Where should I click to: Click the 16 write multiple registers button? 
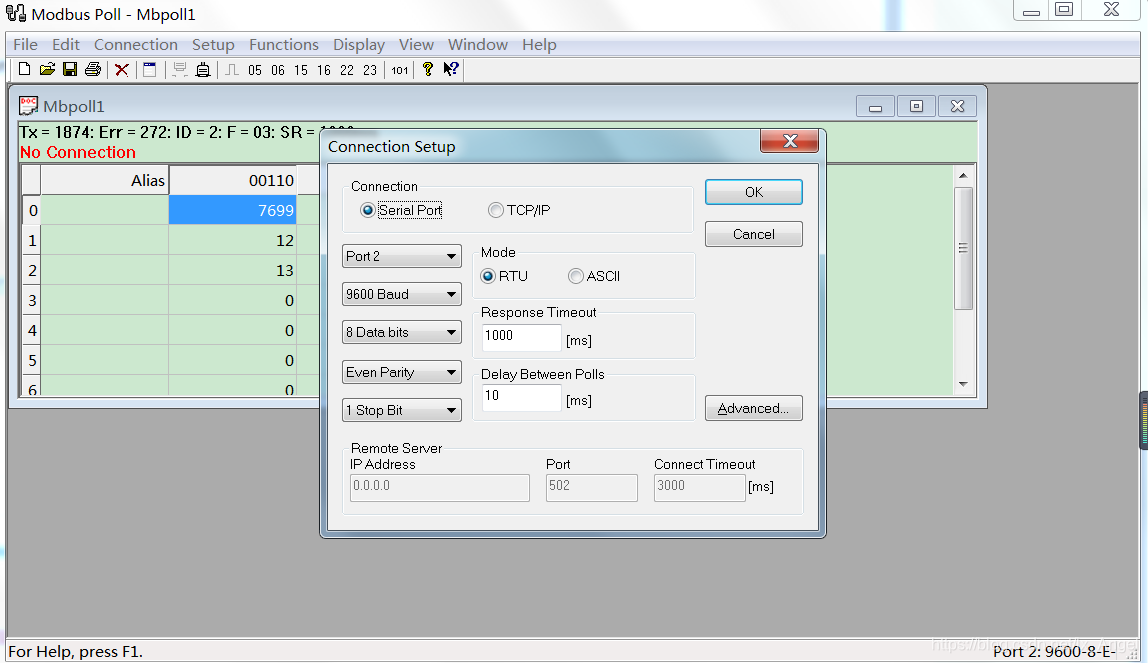tap(324, 70)
